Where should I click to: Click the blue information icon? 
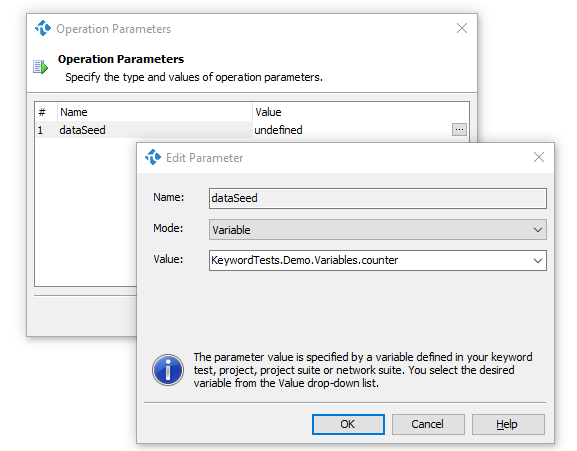[x=168, y=370]
